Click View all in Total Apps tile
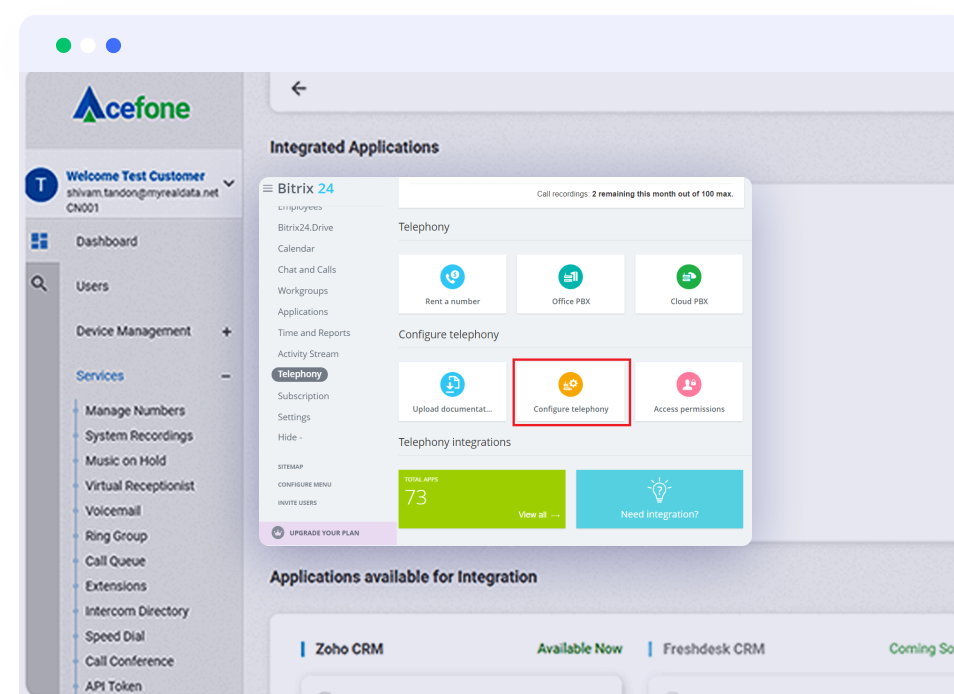This screenshot has height=694, width=954. tap(538, 515)
